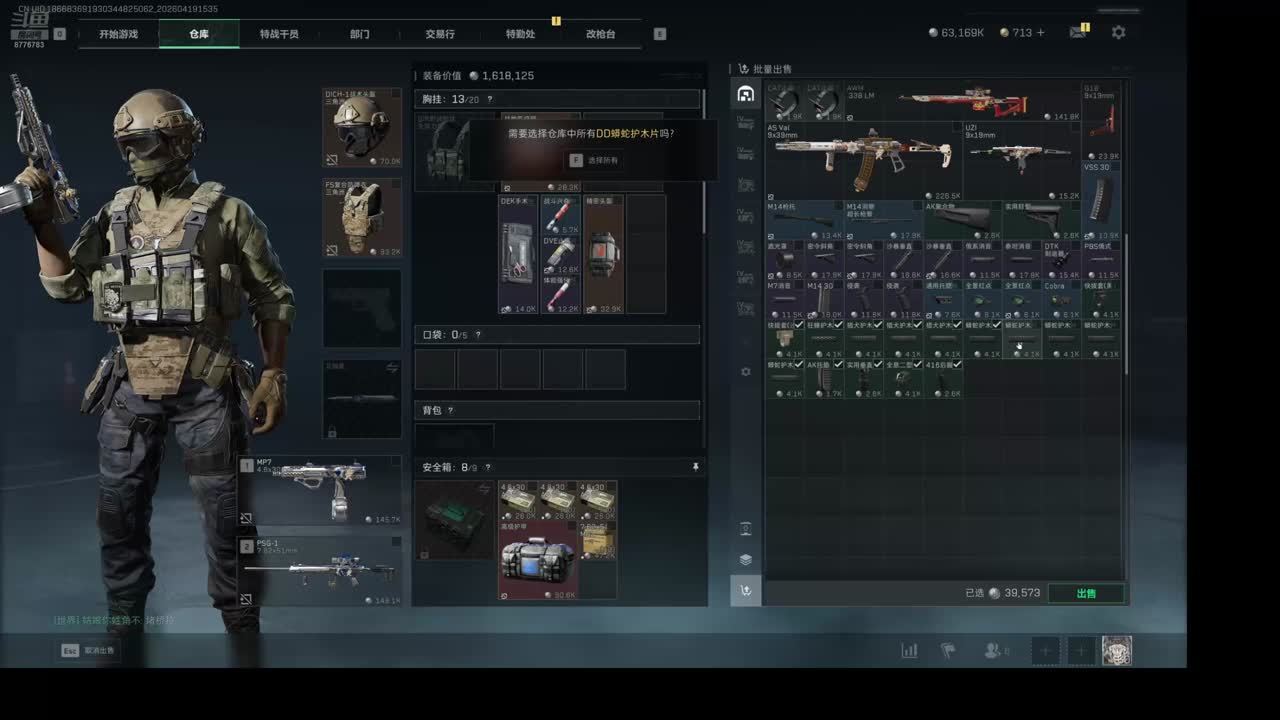The height and width of the screenshot is (720, 1280).
Task: Click the stacked layers icon in sidebar
Action: pyautogui.click(x=745, y=559)
